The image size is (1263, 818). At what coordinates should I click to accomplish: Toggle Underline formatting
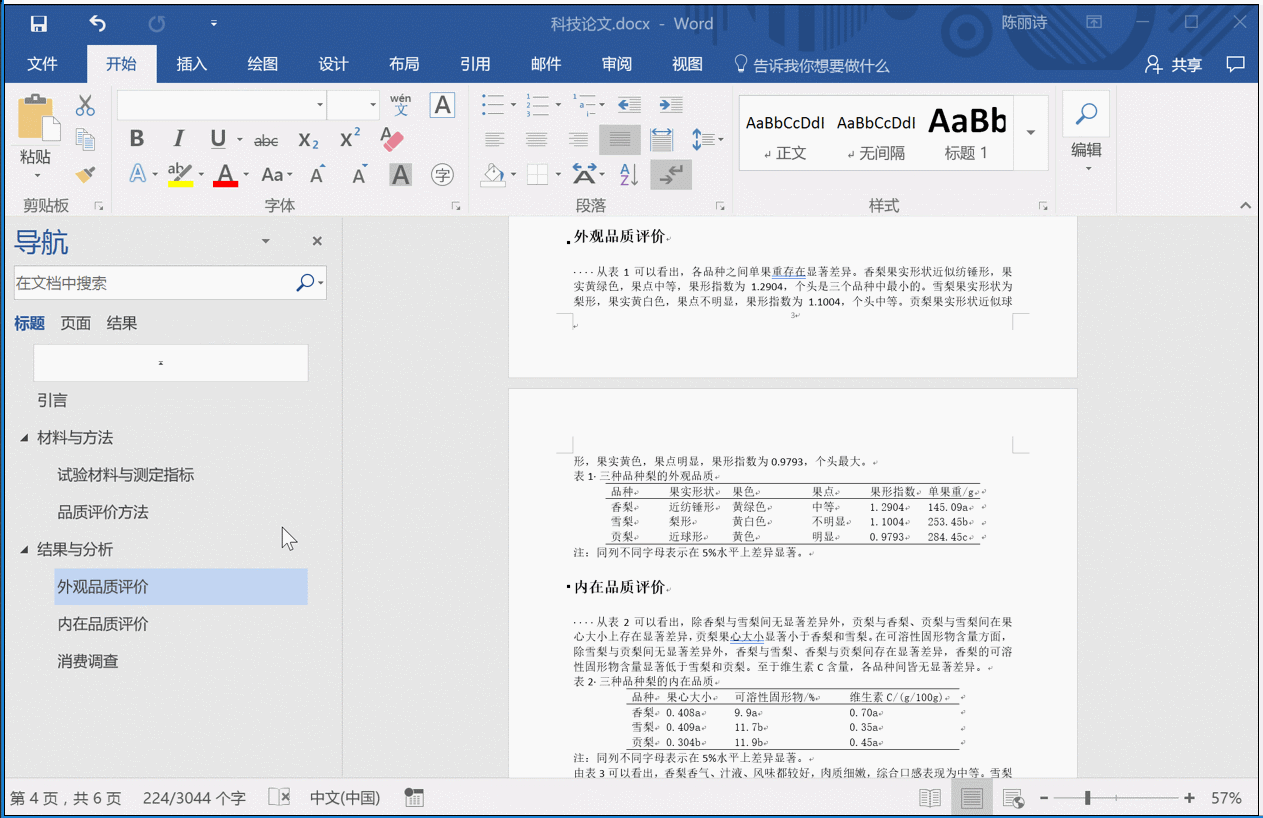pyautogui.click(x=218, y=139)
